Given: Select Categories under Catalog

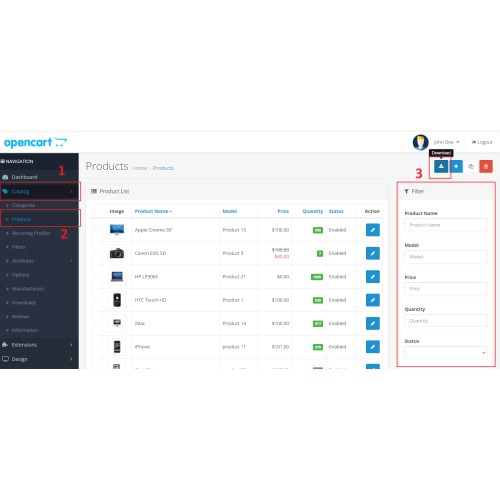Looking at the screenshot, I should click(x=23, y=205).
